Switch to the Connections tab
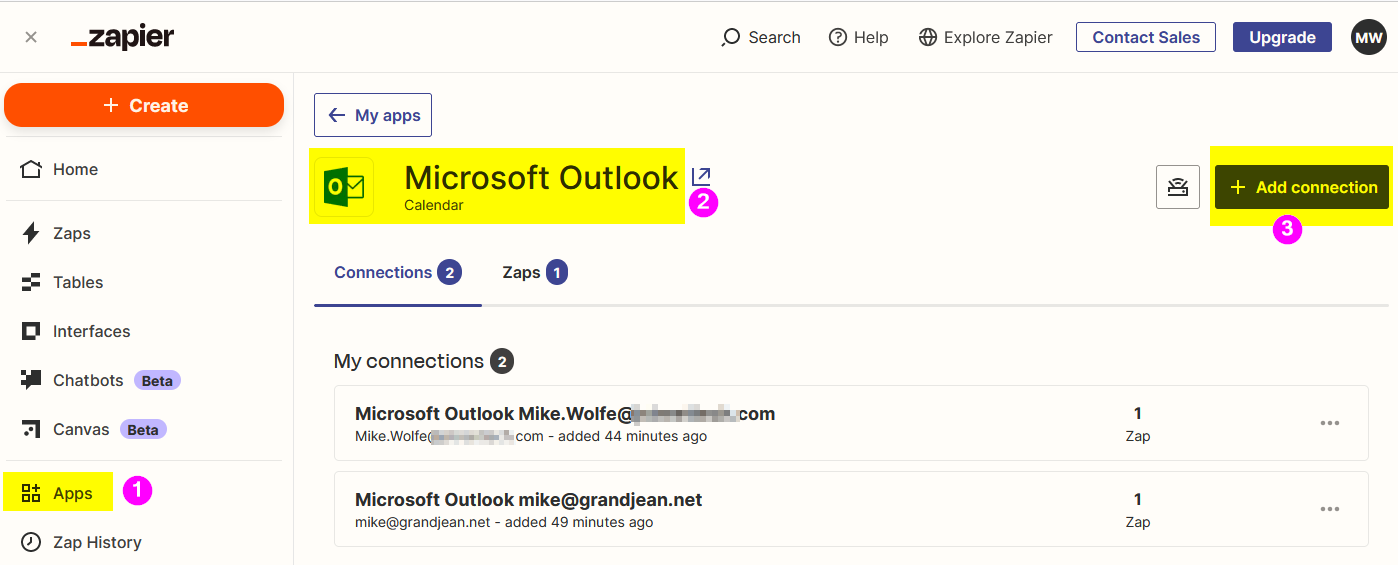1398x565 pixels. [397, 272]
